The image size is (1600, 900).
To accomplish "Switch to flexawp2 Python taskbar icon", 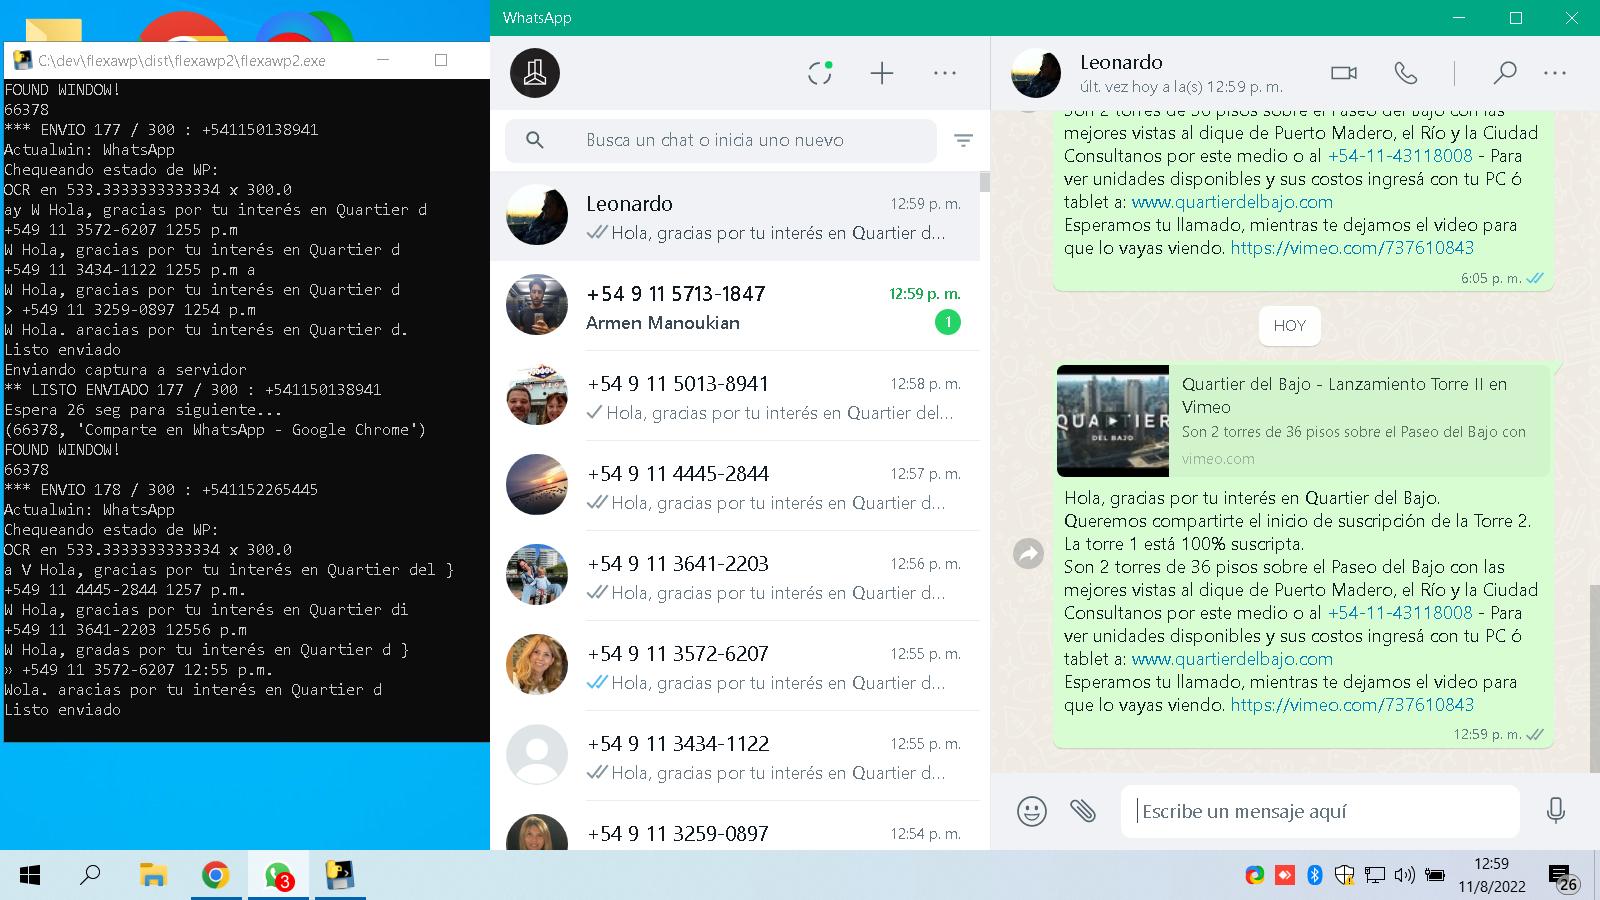I will 340,876.
